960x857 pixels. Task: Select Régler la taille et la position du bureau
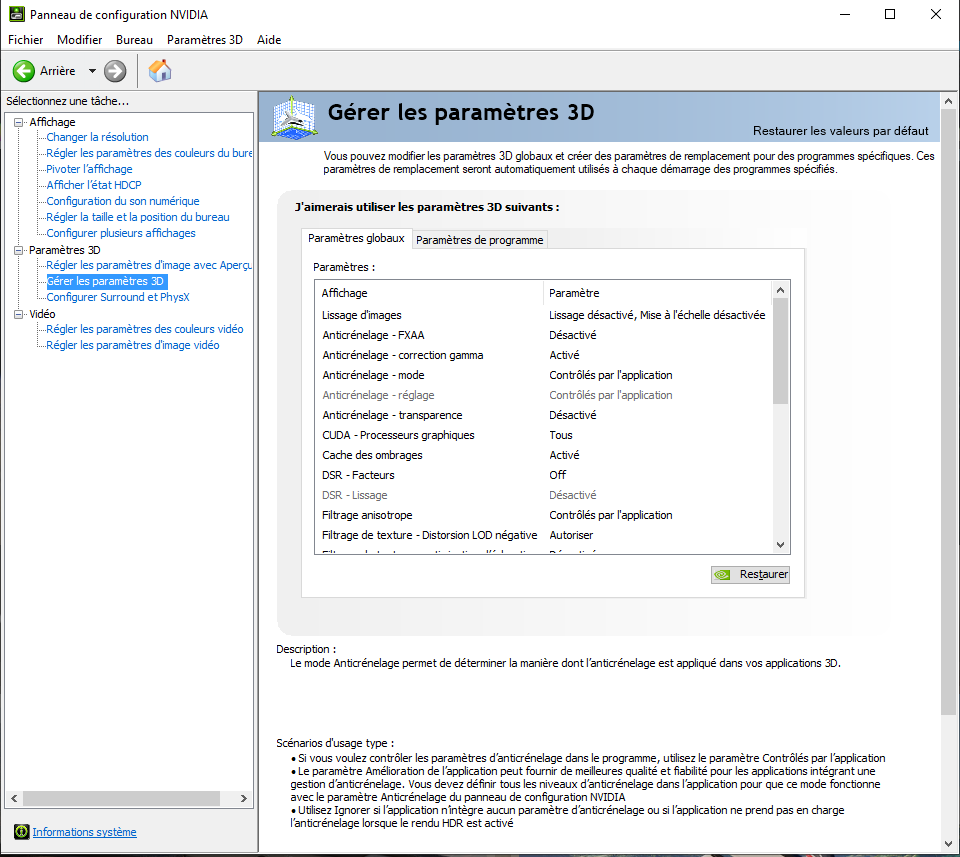click(x=138, y=217)
